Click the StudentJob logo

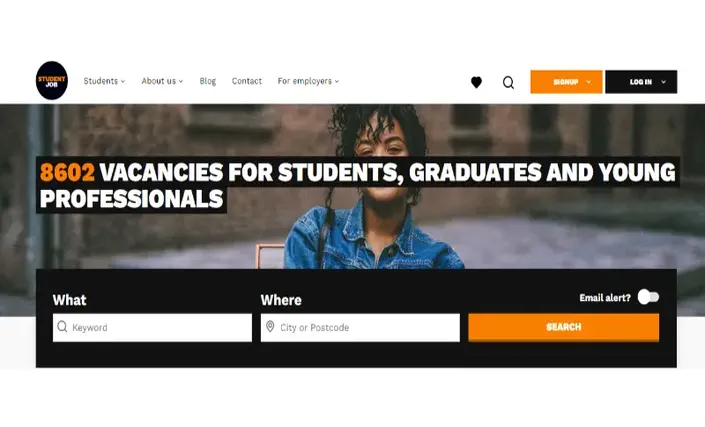52,80
